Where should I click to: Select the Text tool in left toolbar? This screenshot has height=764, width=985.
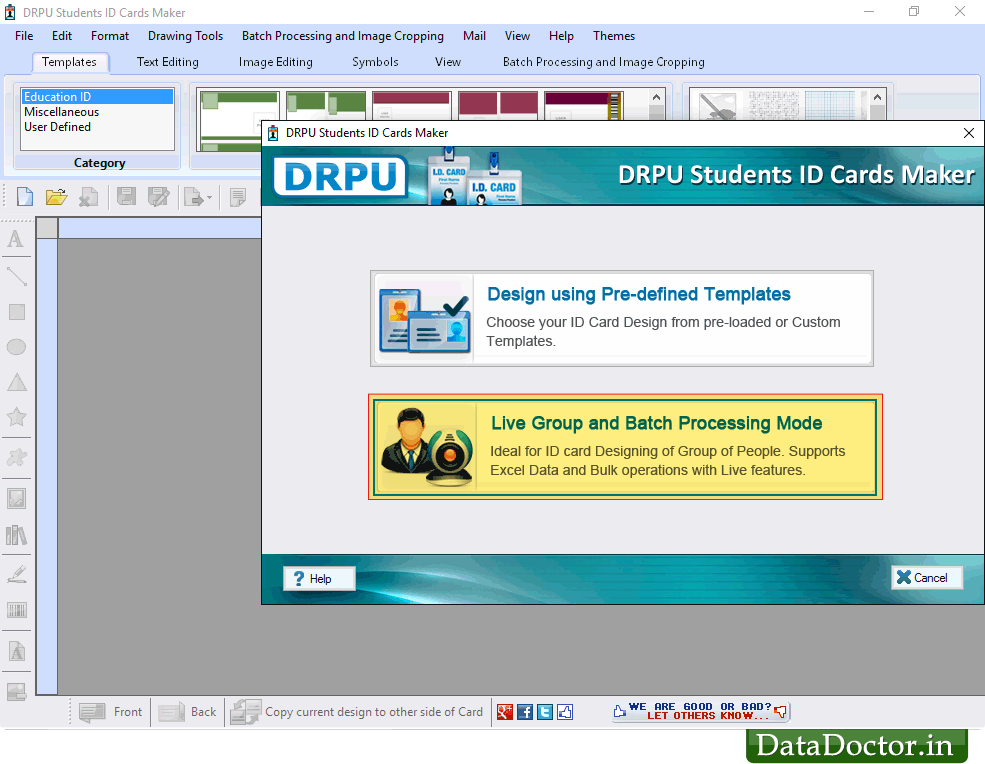pos(16,239)
